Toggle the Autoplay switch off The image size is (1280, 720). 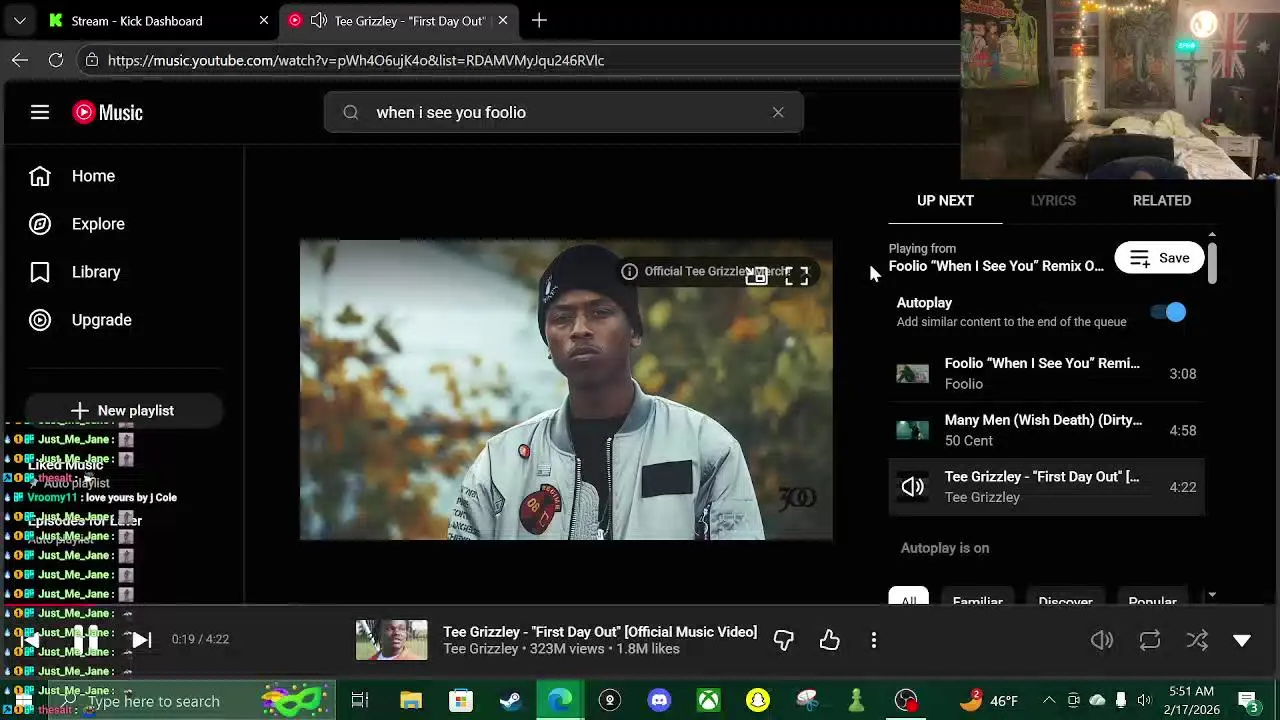1168,312
